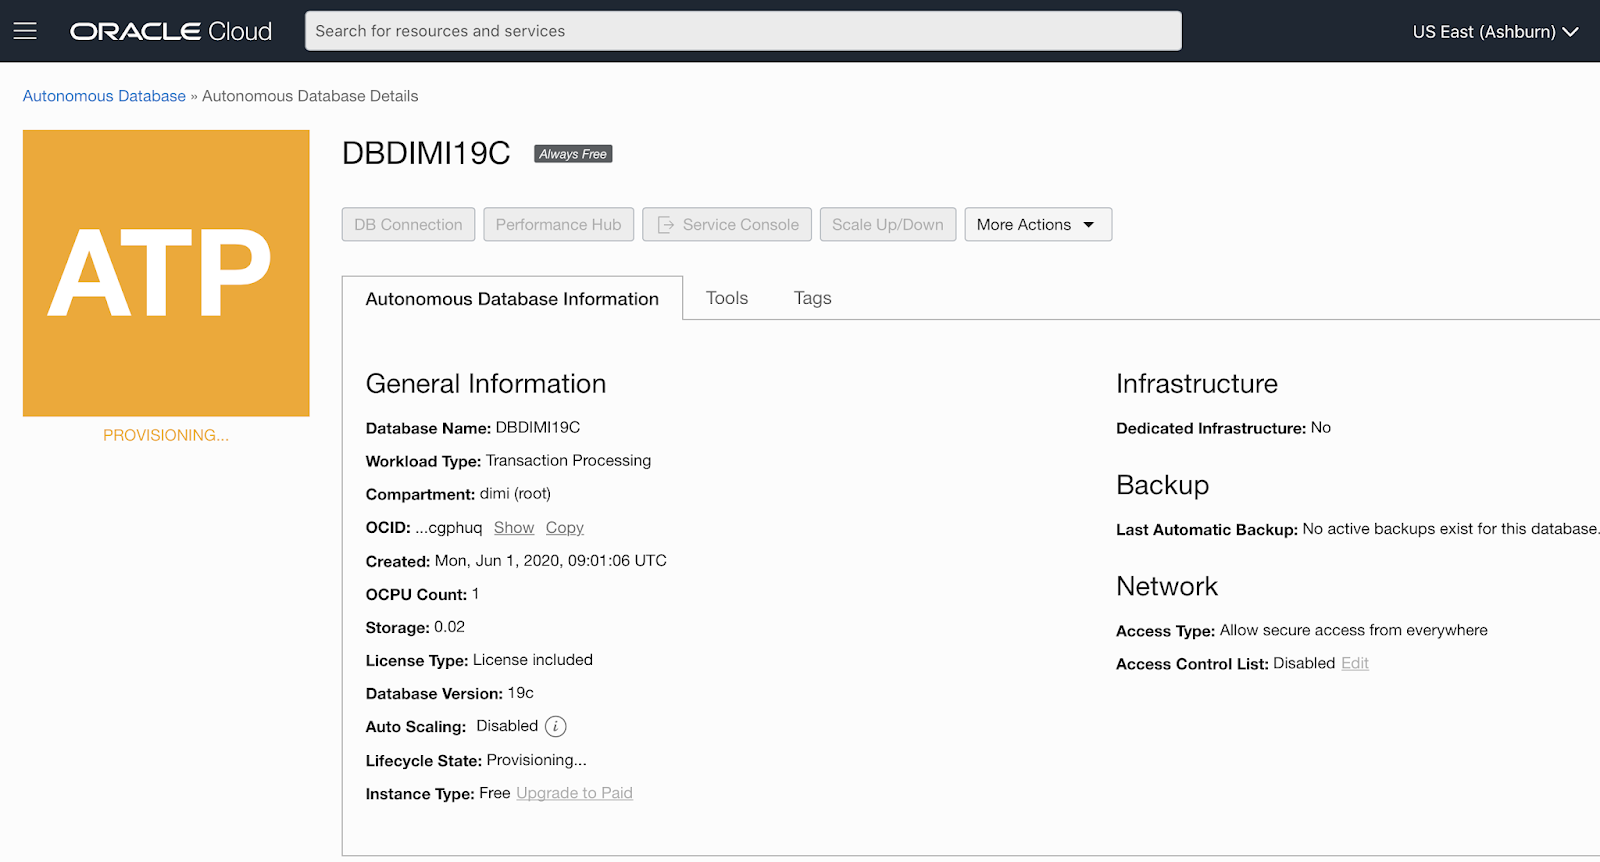
Task: Click the Always Free badge
Action: click(573, 154)
